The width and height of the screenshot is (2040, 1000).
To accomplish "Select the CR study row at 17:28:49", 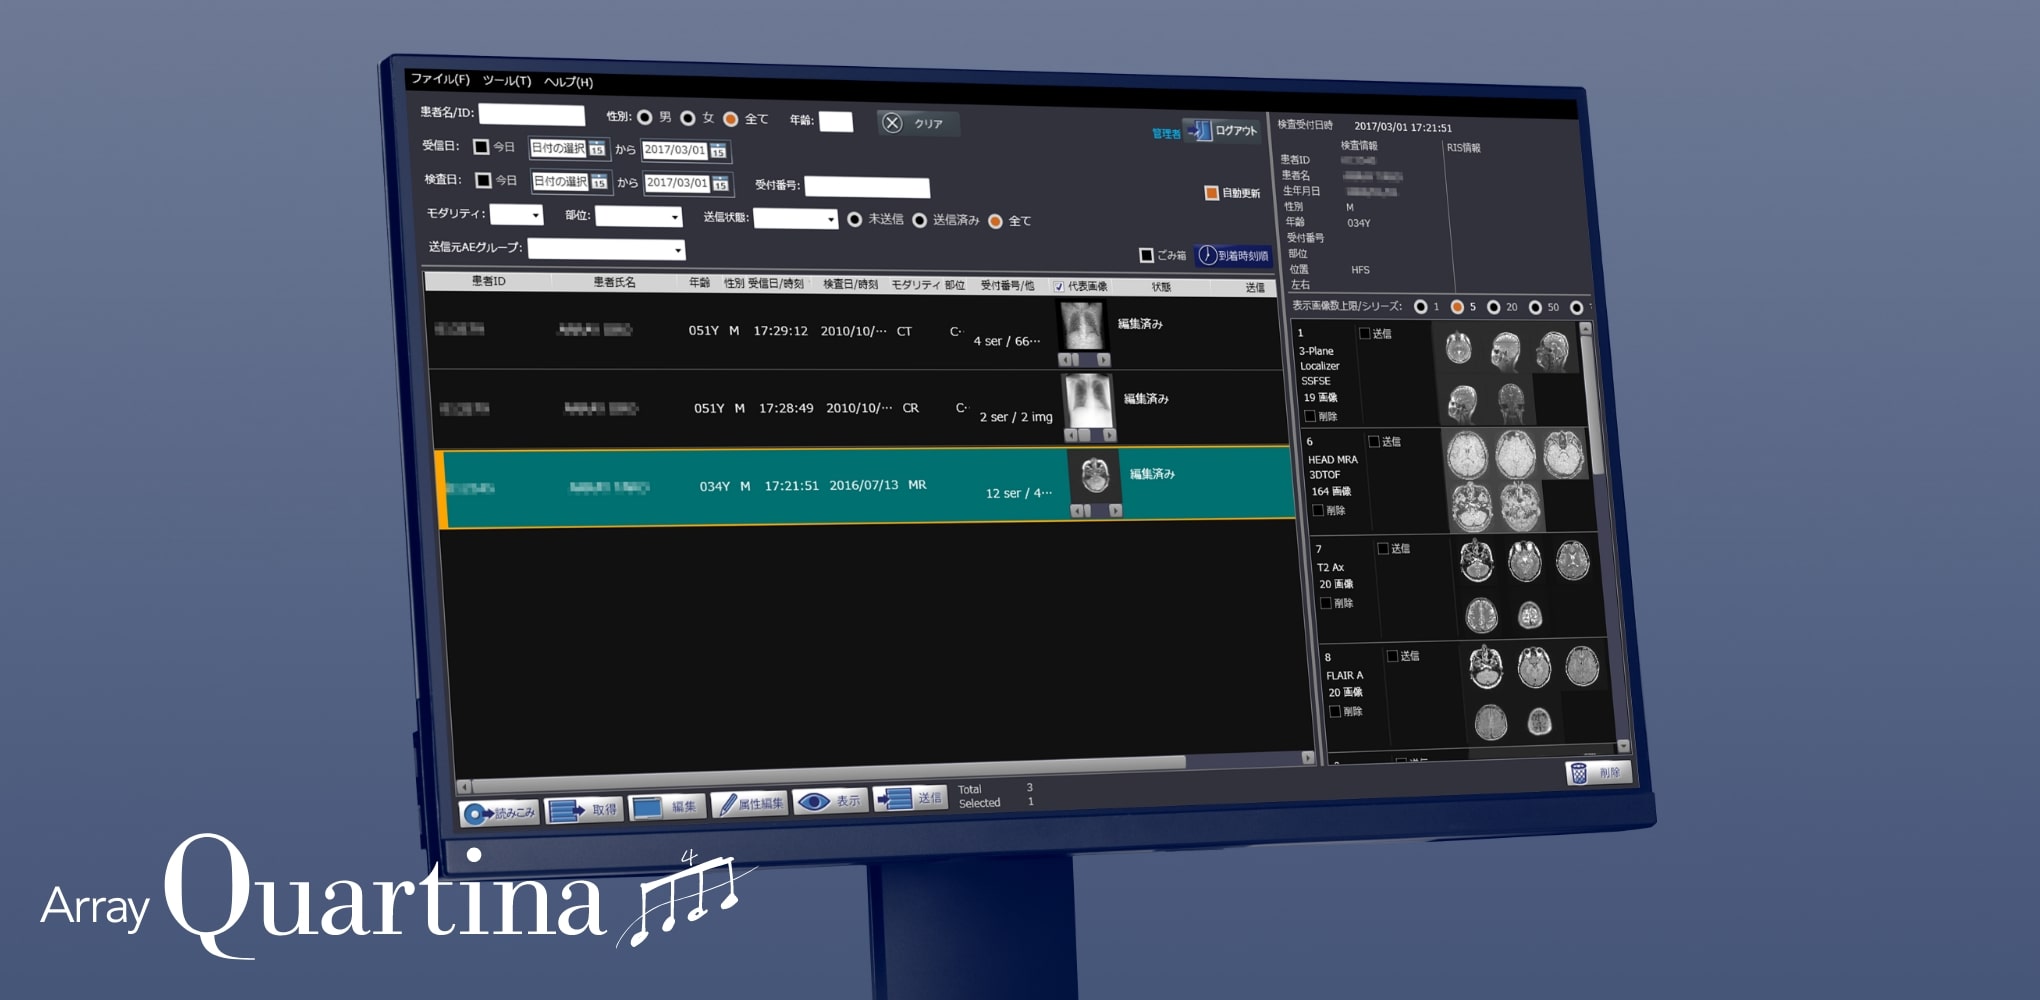I will click(x=858, y=408).
